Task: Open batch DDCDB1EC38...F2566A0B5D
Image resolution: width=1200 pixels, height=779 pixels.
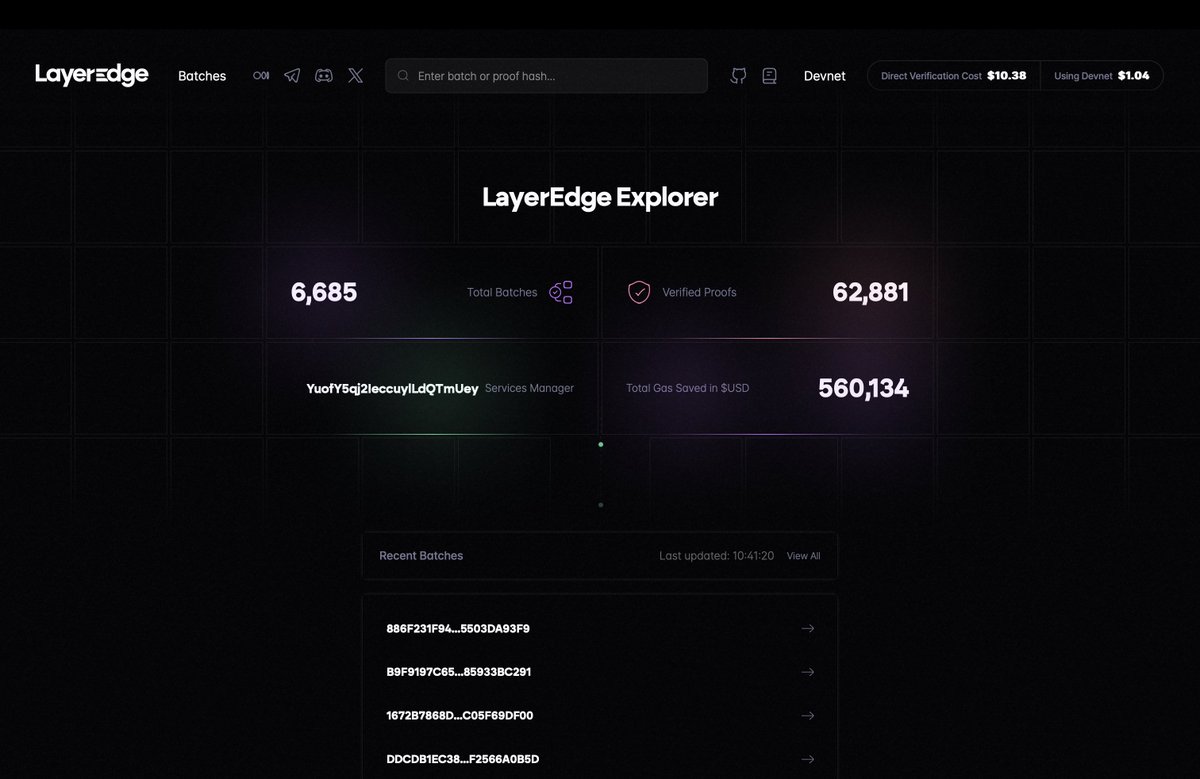Action: click(x=463, y=759)
